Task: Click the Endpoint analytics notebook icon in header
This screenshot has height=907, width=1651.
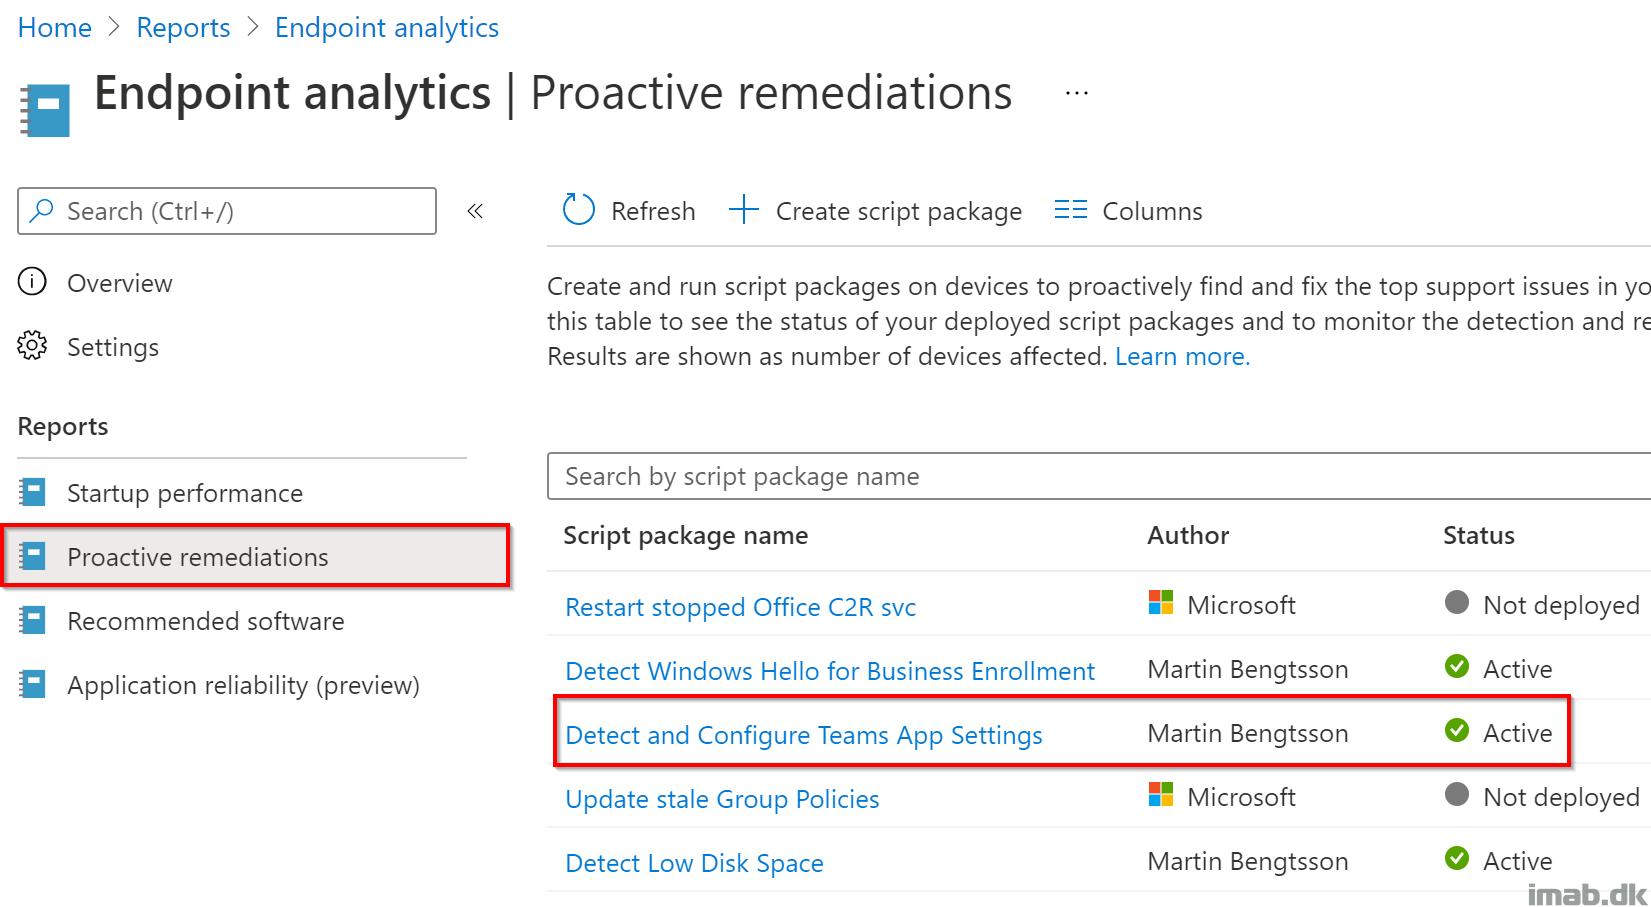Action: 45,110
